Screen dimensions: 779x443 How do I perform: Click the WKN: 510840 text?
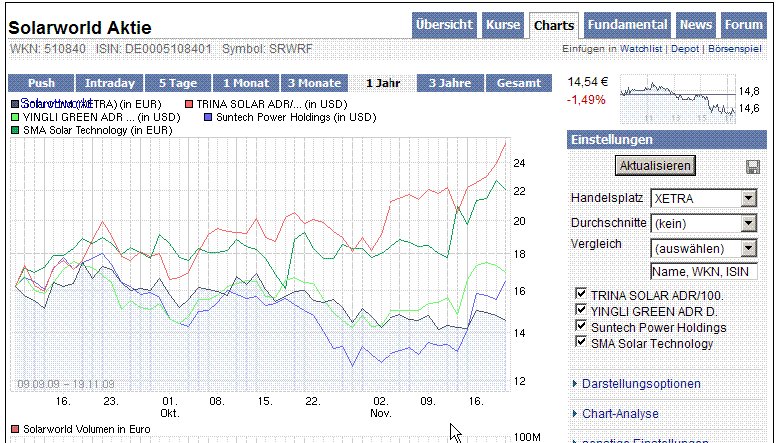(x=48, y=49)
